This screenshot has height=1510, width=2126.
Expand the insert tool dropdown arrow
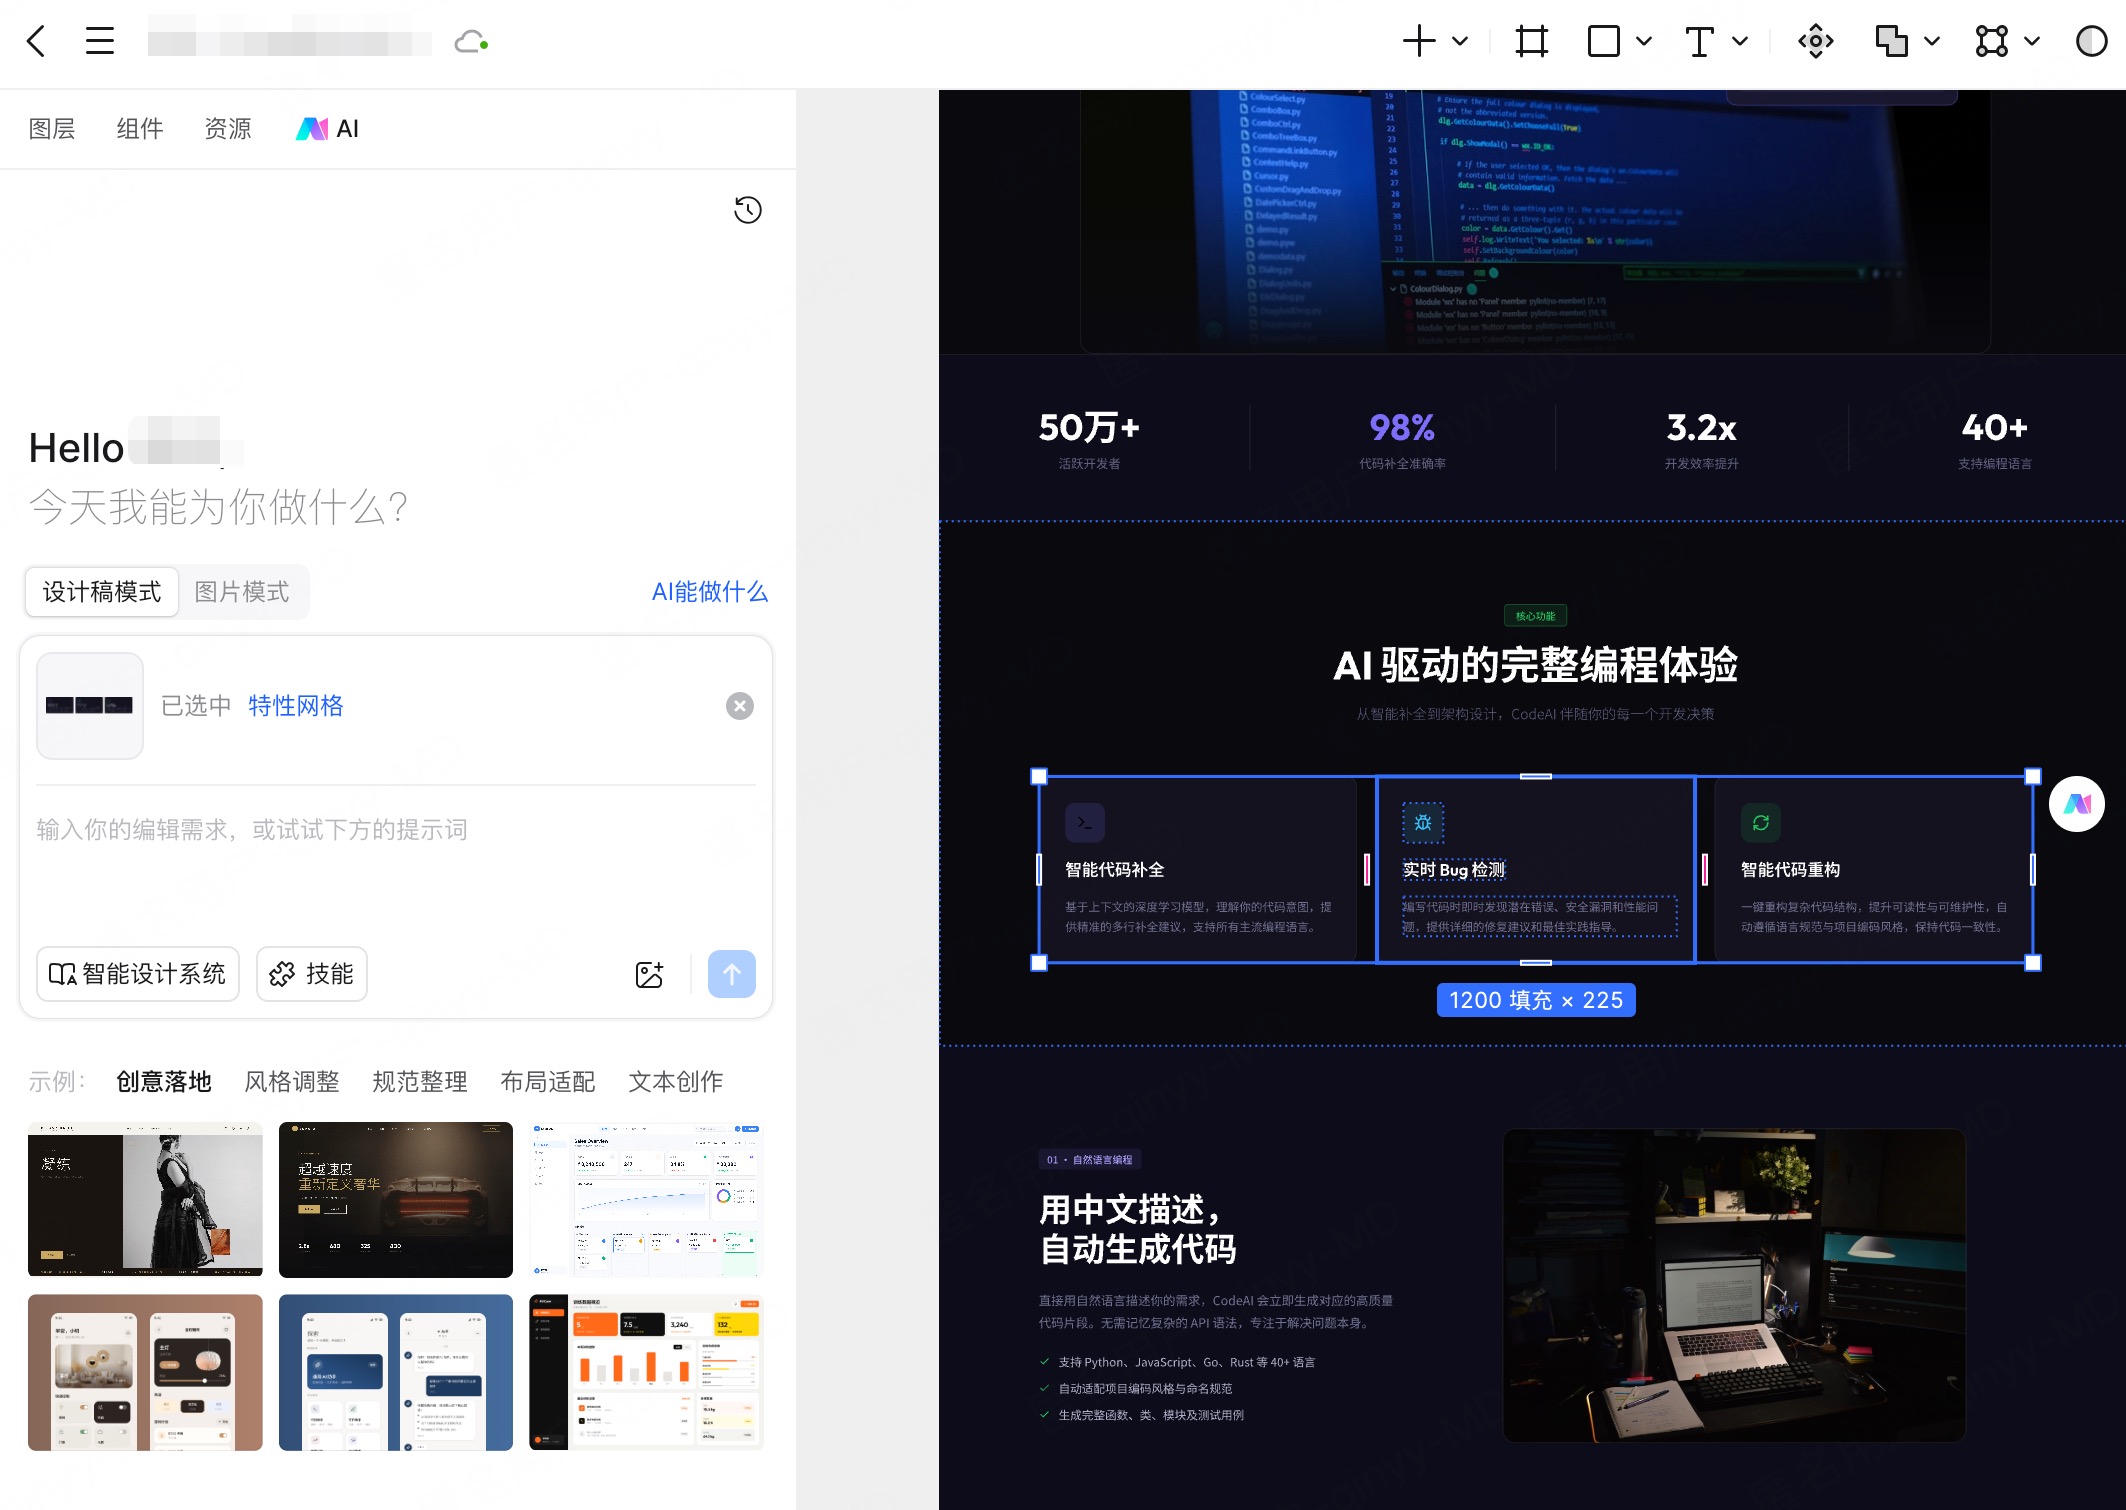coord(1460,41)
